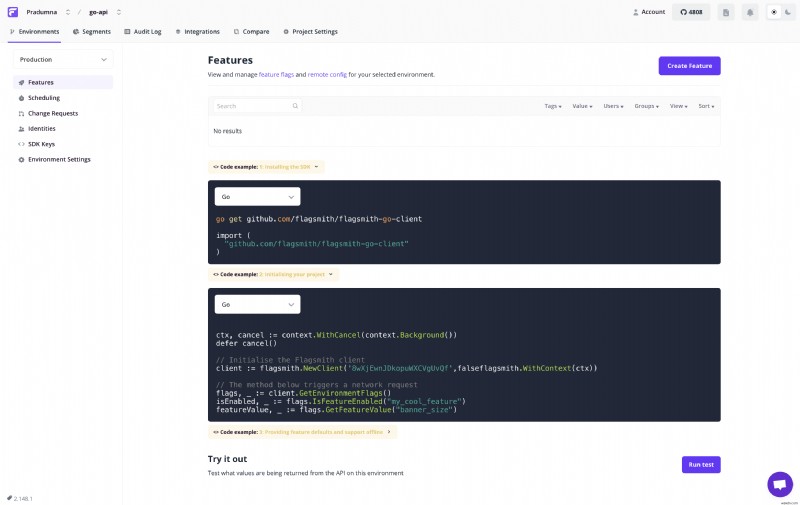800x505 pixels.
Task: Click the flagsmith.NewClient code line
Action: (x=406, y=368)
